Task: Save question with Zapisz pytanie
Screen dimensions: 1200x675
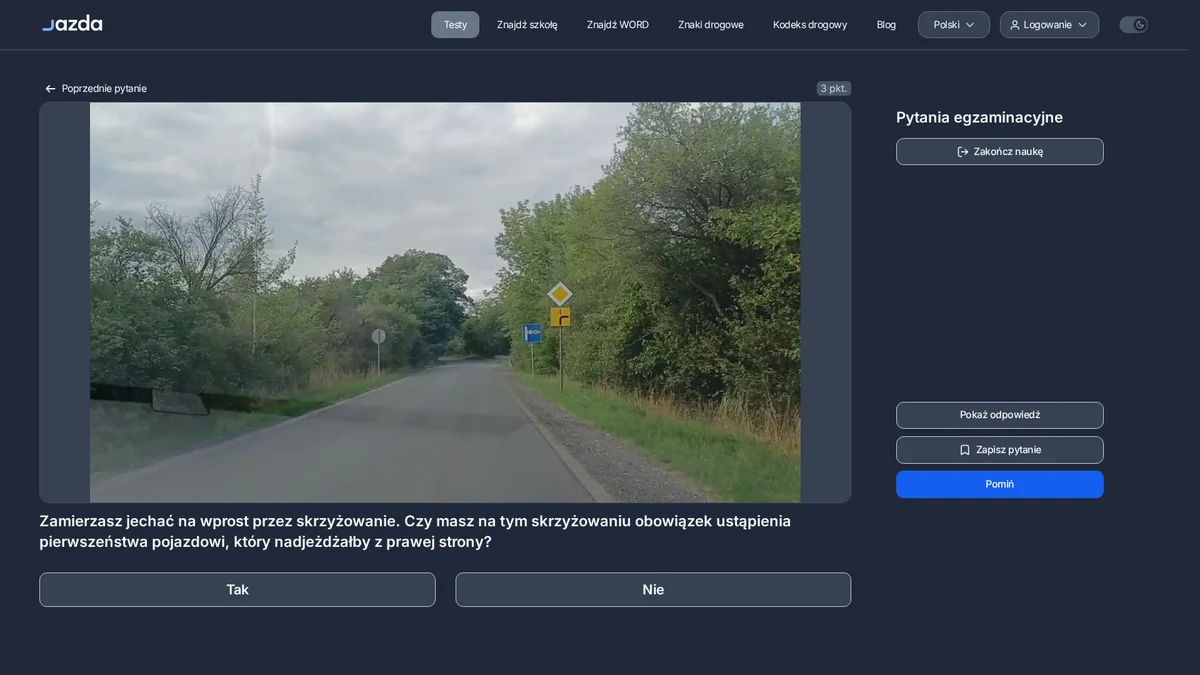Action: pyautogui.click(x=1000, y=450)
